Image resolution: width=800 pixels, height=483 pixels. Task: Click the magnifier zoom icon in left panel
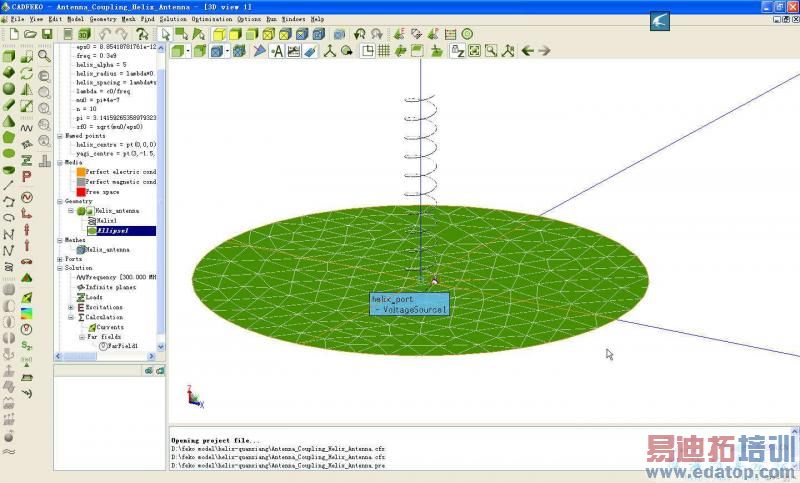tap(45, 56)
